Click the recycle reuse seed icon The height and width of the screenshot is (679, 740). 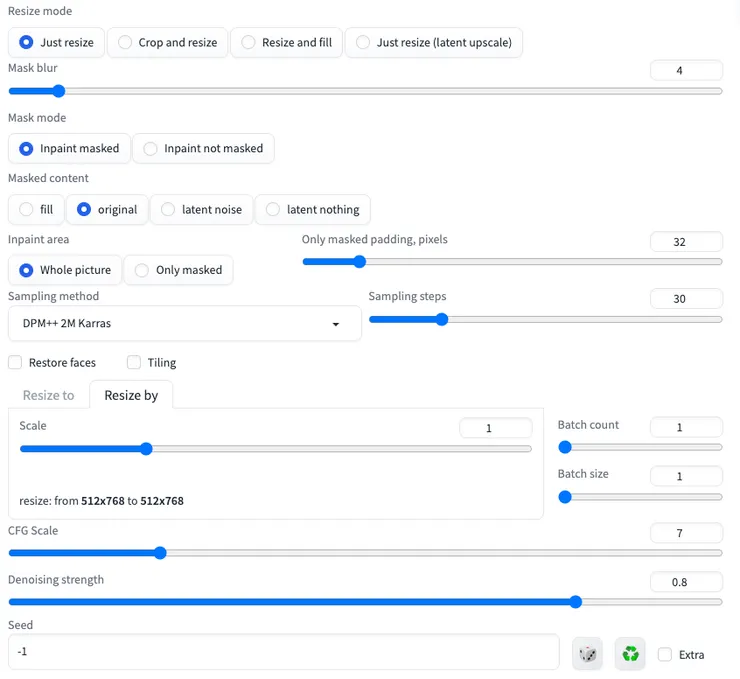click(630, 654)
